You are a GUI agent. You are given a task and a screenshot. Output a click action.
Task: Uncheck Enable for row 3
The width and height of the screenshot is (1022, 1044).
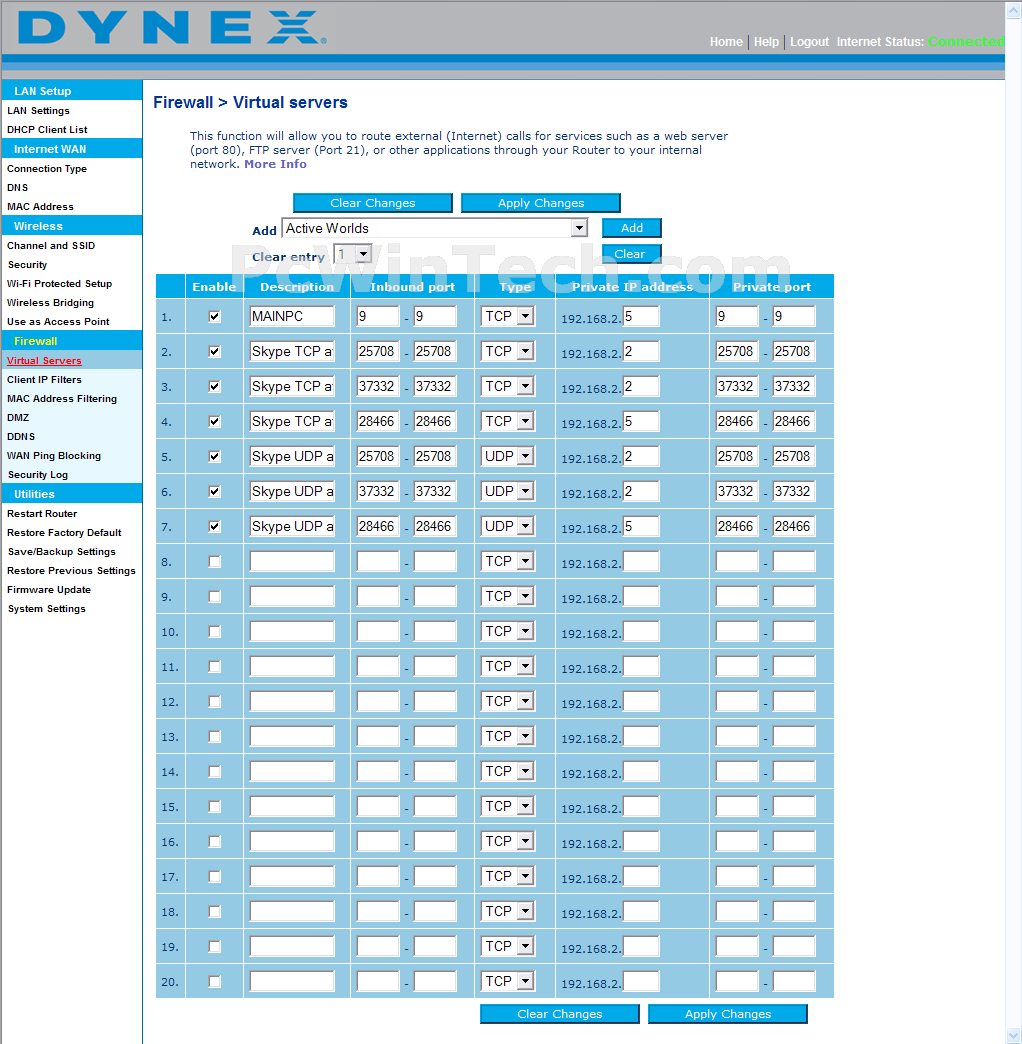coord(214,386)
